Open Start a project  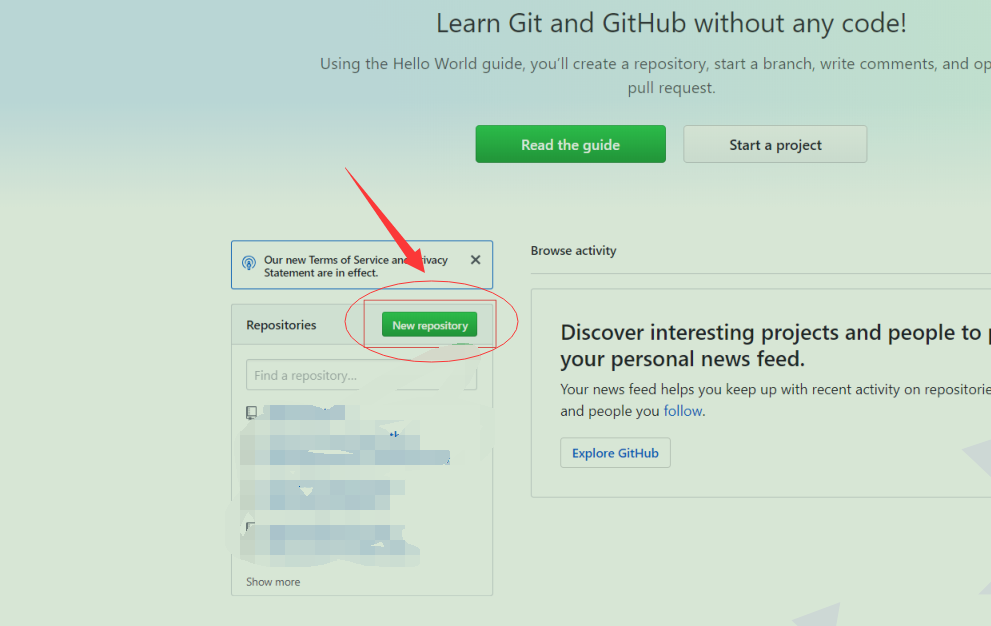click(775, 144)
